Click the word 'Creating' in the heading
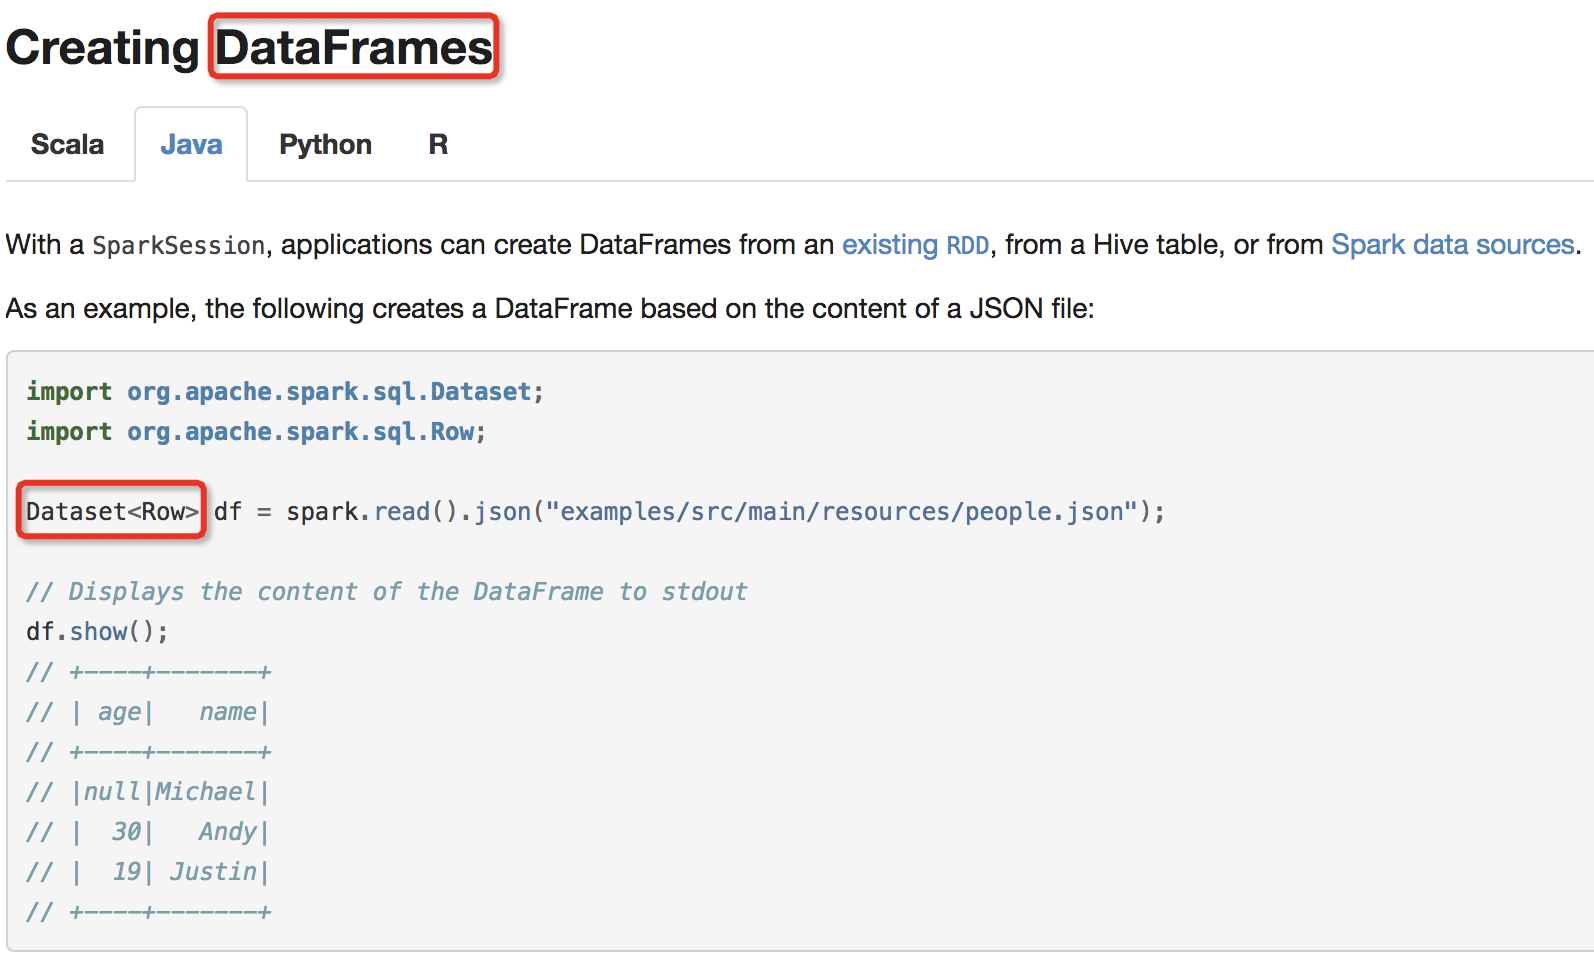The image size is (1594, 962). click(x=103, y=48)
